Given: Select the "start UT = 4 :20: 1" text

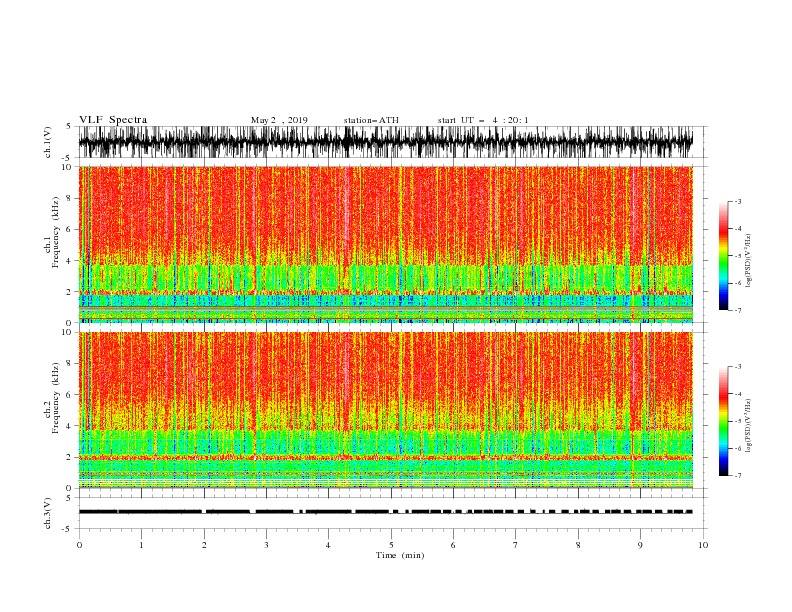Looking at the screenshot, I should tap(483, 120).
